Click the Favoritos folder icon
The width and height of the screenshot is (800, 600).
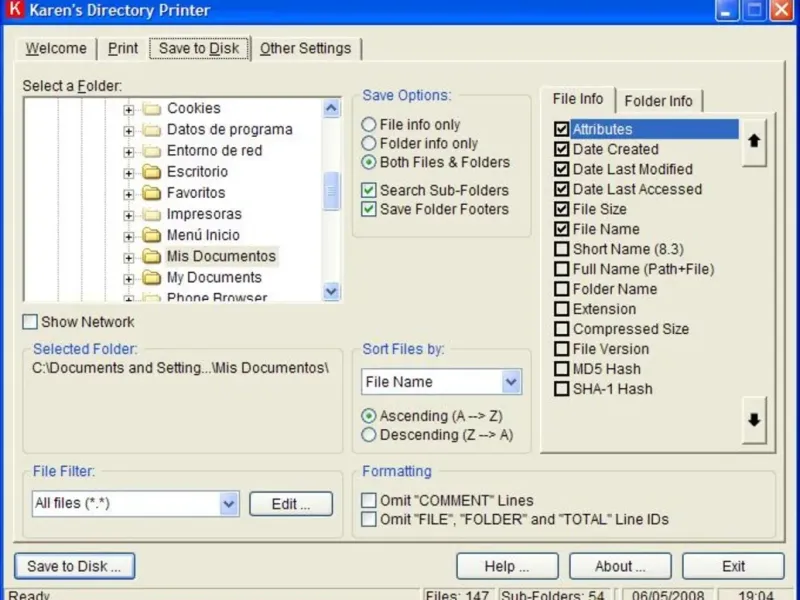[x=152, y=193]
